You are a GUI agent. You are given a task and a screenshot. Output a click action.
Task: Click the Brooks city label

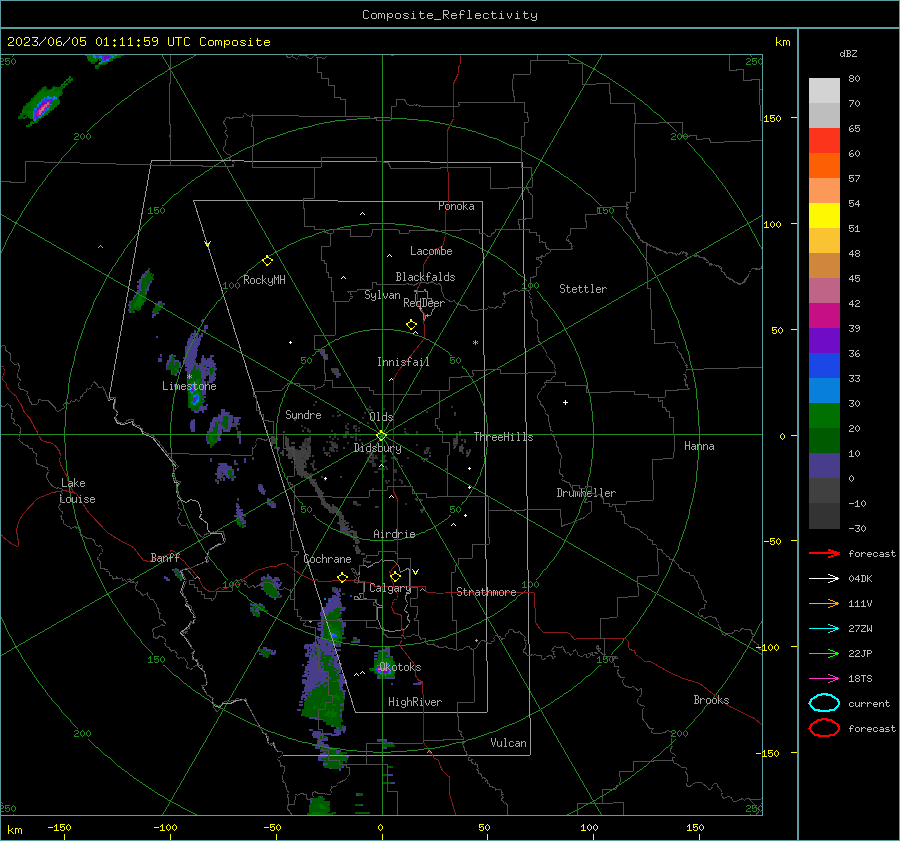click(x=711, y=700)
